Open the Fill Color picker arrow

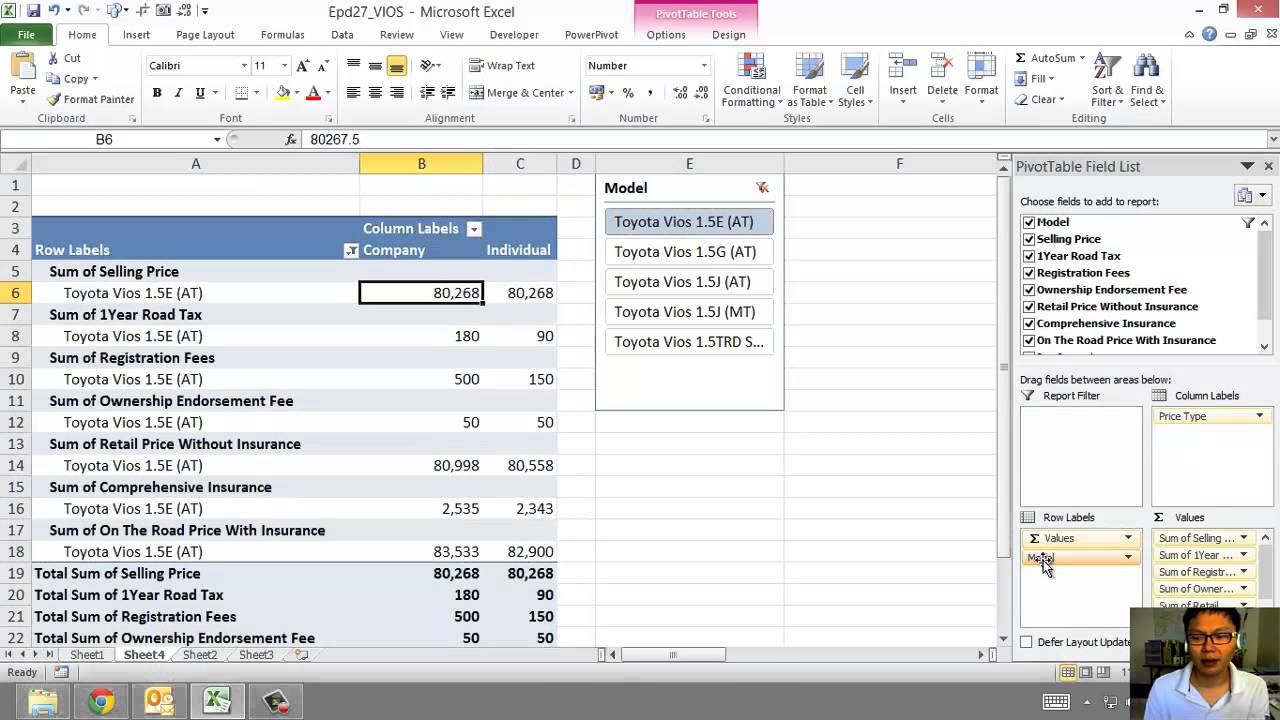[x=297, y=93]
